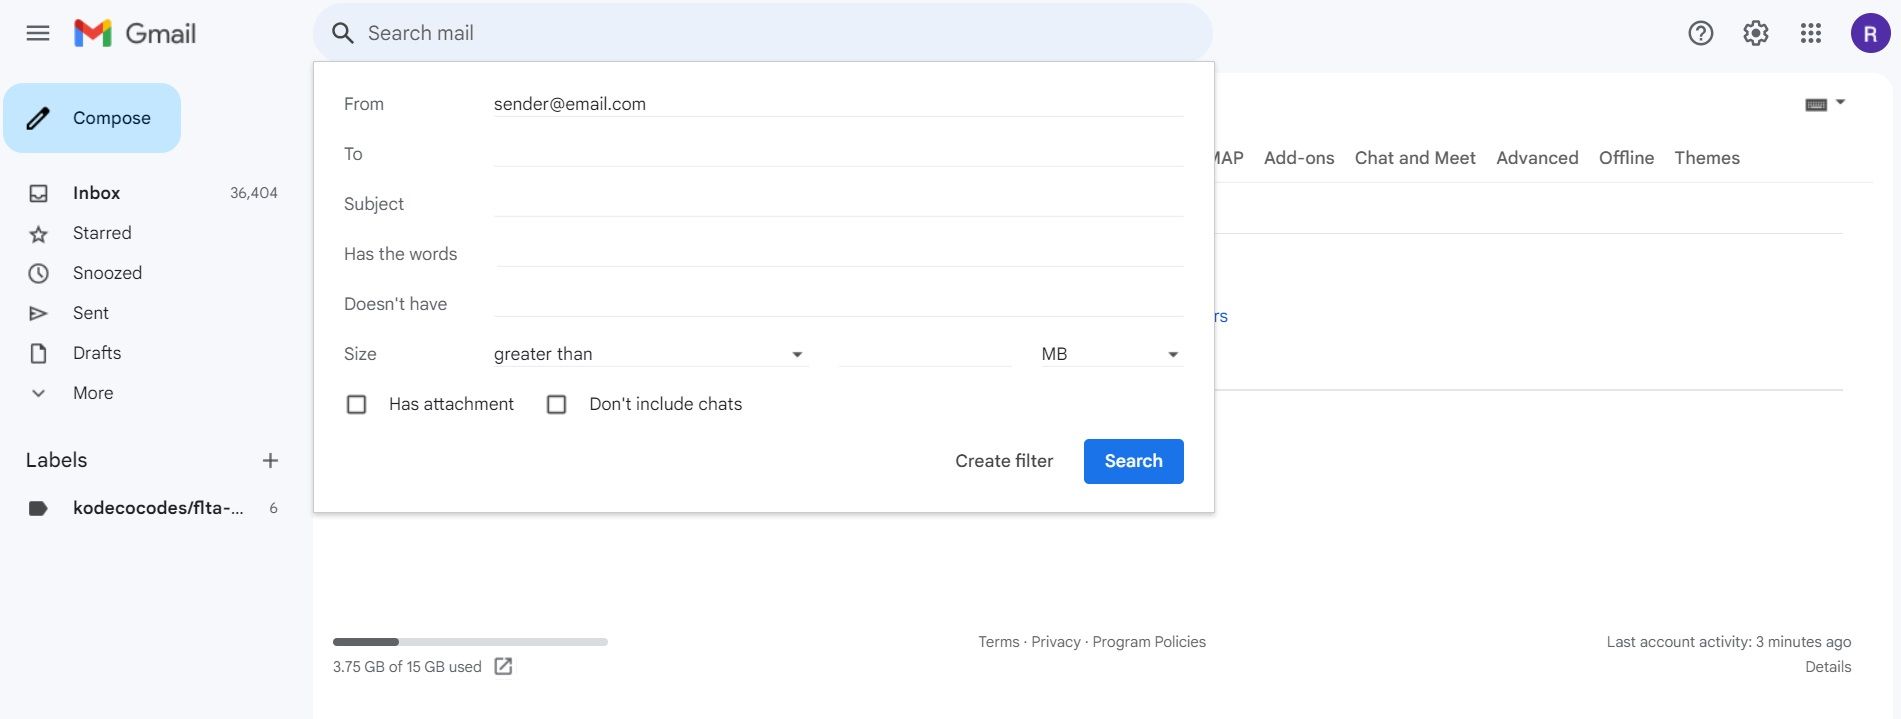
Task: Enable the Has attachment checkbox
Action: (x=356, y=404)
